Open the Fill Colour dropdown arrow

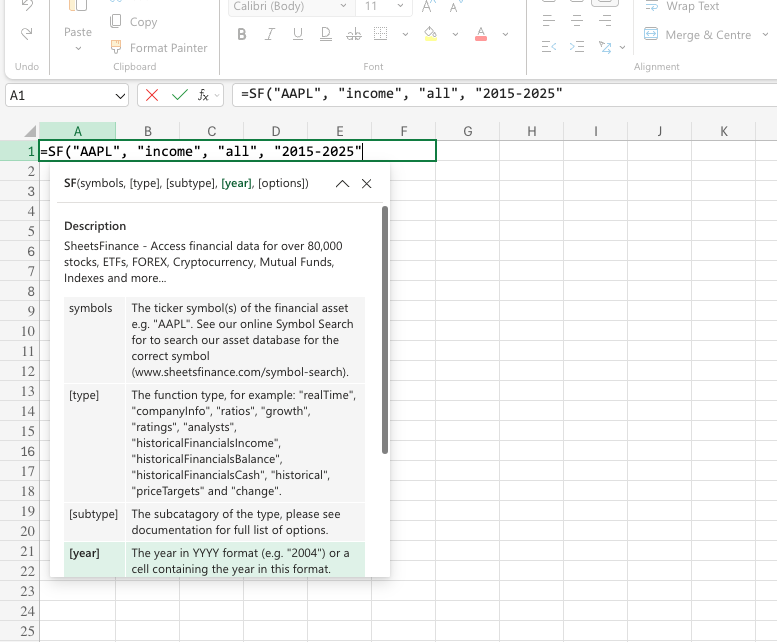[455, 35]
